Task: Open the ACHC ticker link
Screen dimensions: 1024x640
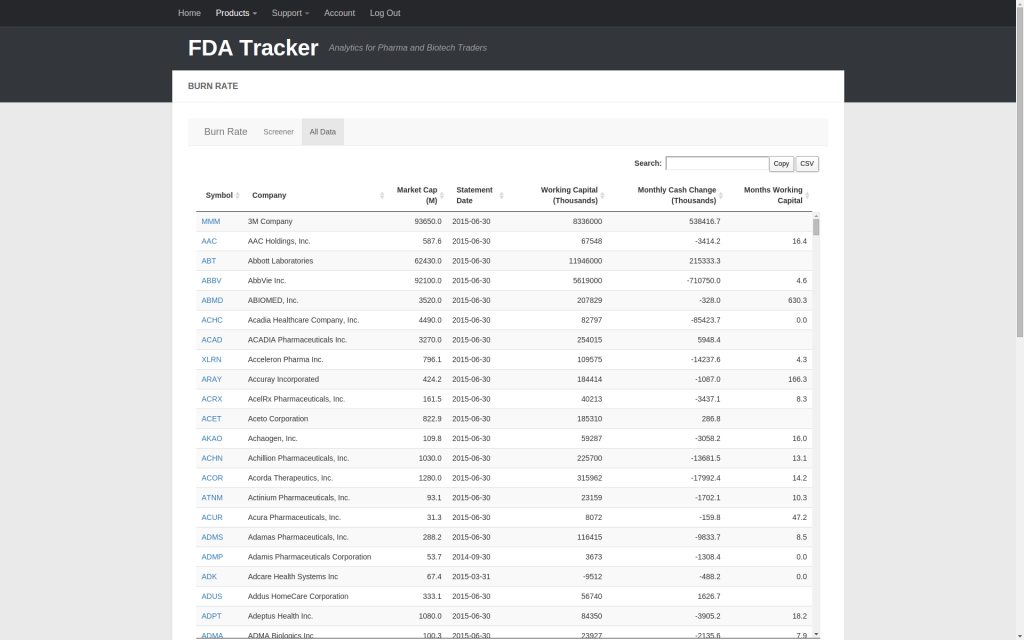Action: [212, 320]
